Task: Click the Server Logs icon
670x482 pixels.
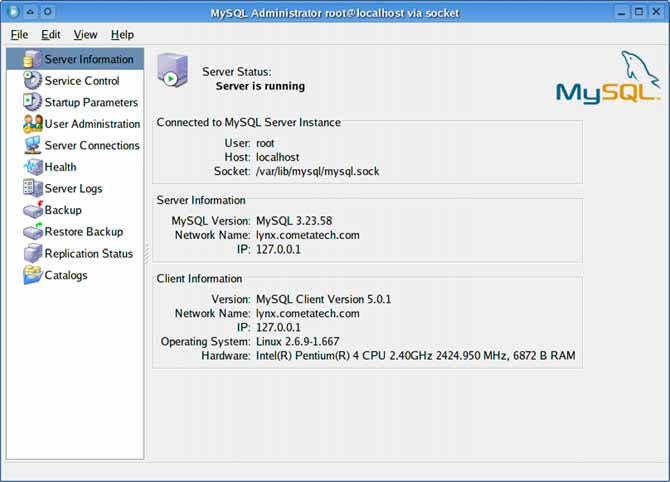Action: click(x=32, y=189)
